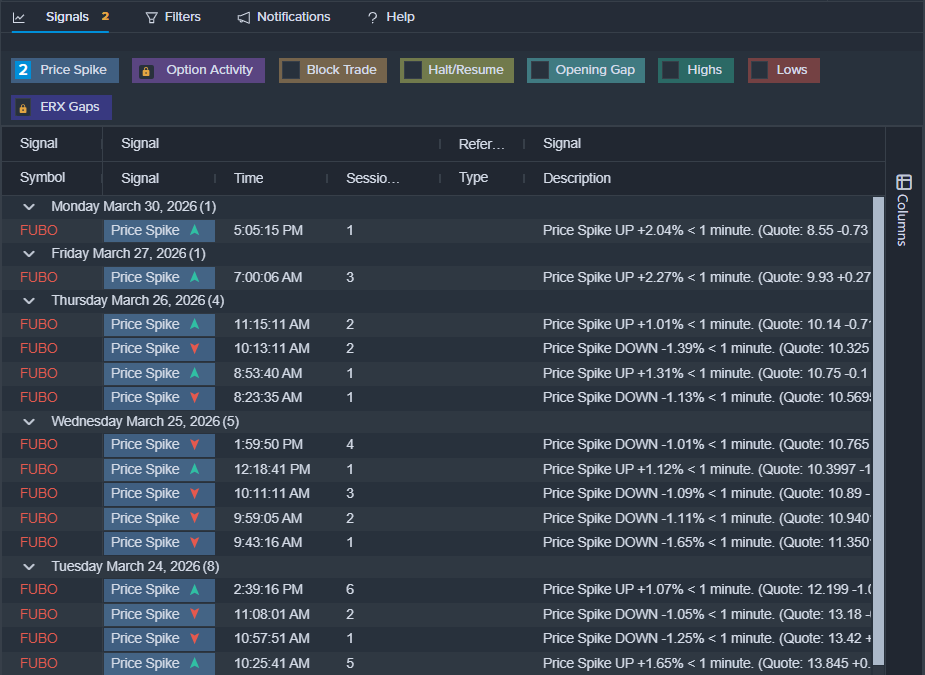The image size is (925, 675).
Task: Click the up arrow on 5:05:15 PM spike
Action: coord(194,230)
